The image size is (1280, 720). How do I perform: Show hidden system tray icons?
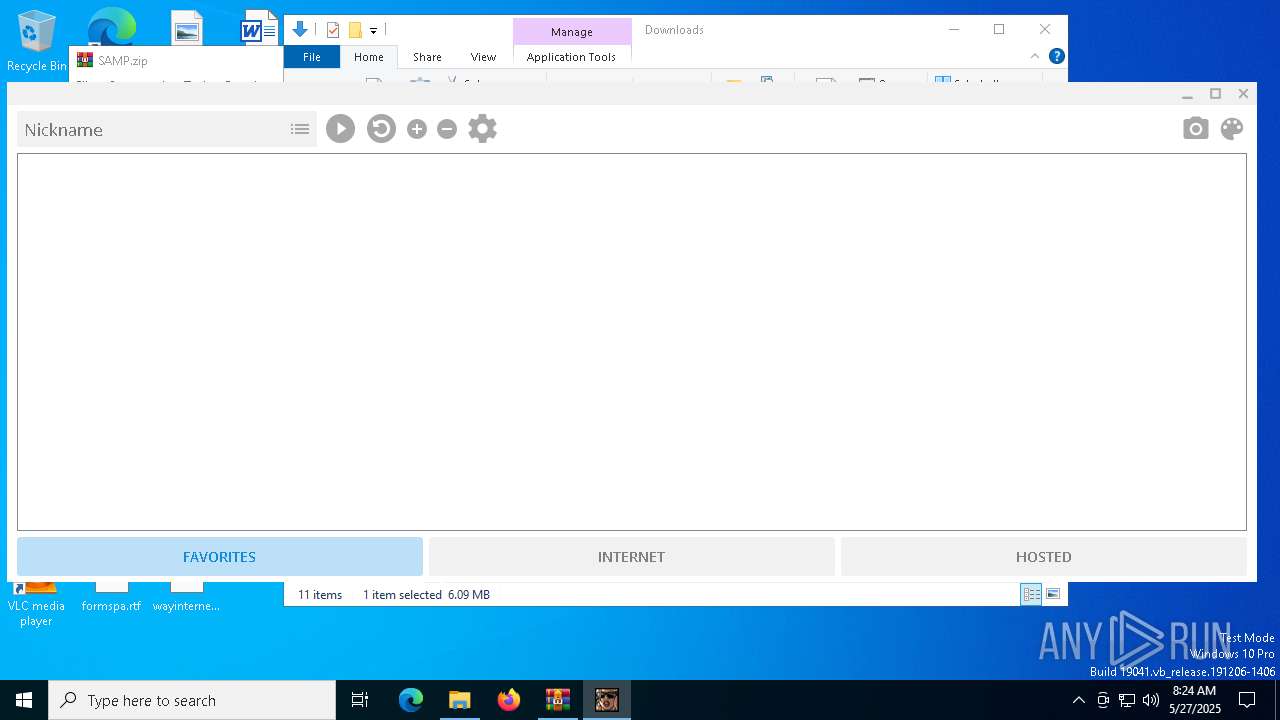coord(1078,700)
